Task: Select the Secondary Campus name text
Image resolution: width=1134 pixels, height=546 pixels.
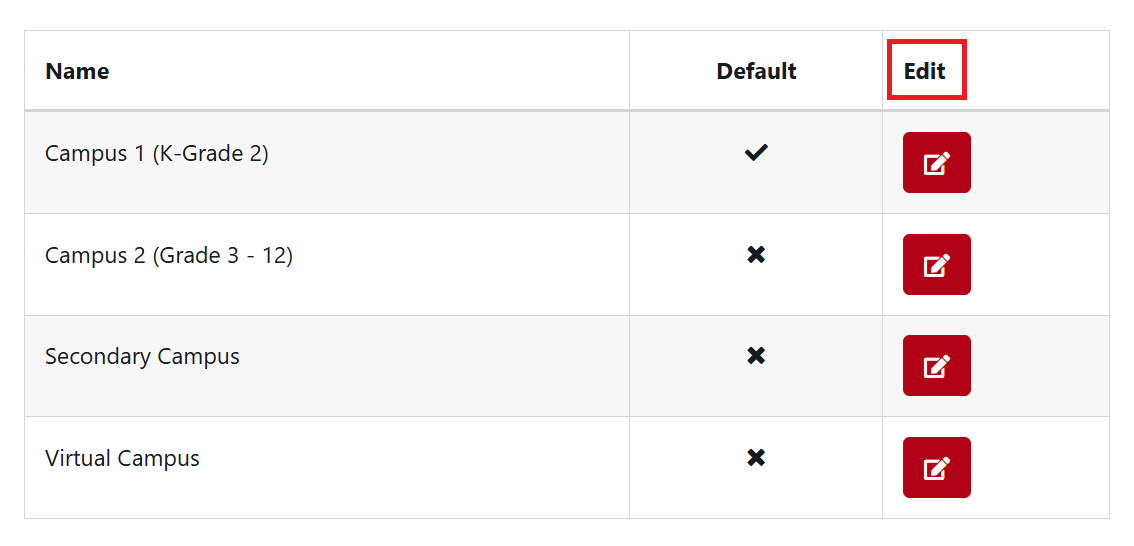Action: pos(142,357)
